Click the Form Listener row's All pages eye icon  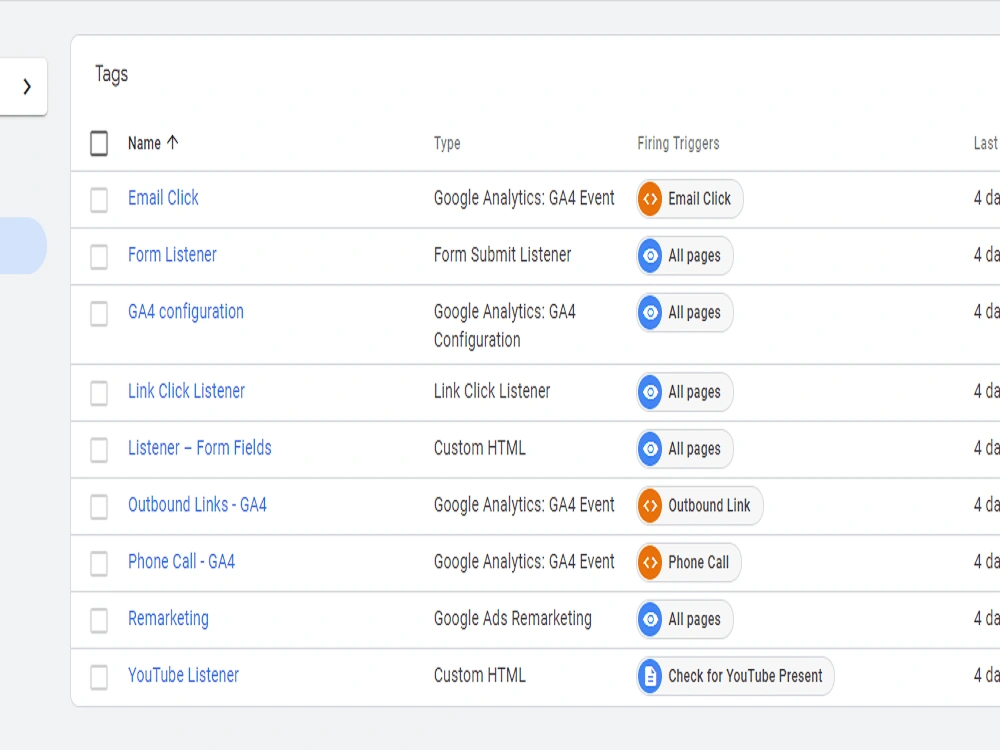(x=650, y=256)
